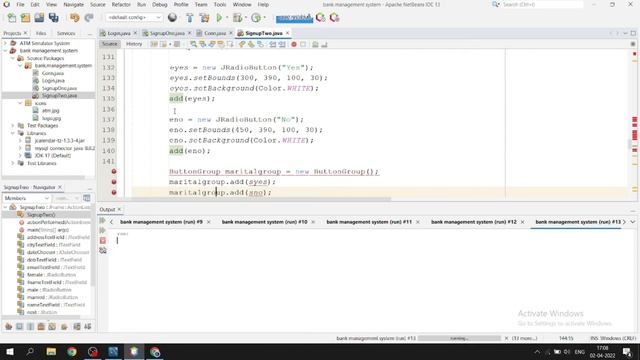Select bank management system (run) #10 output tab
The width and height of the screenshot is (640, 360).
(x=264, y=222)
